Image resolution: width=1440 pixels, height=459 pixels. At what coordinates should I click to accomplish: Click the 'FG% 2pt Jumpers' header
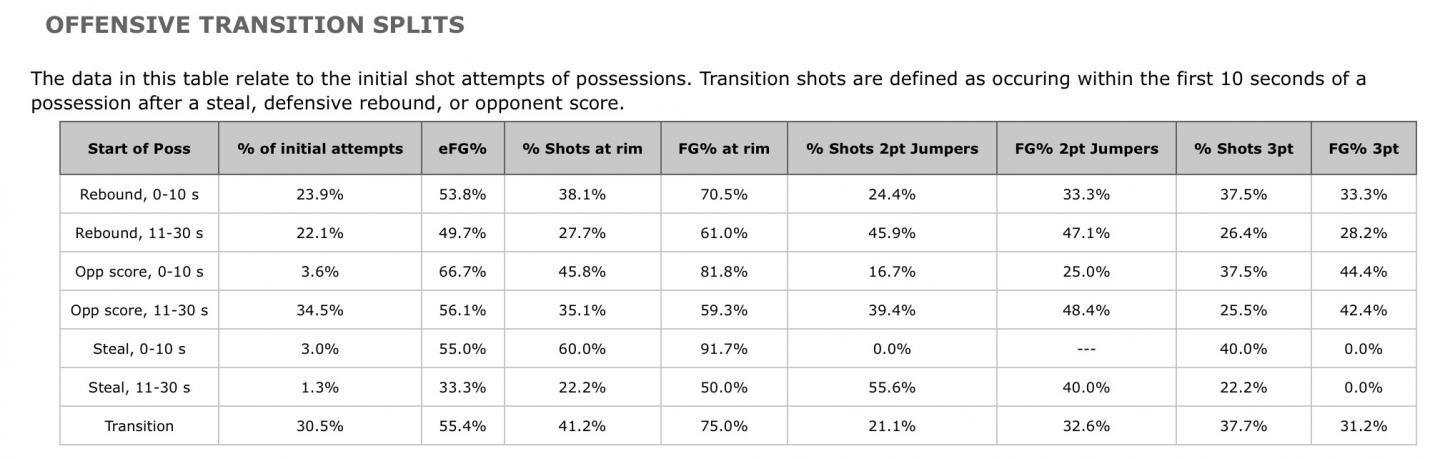[x=1086, y=149]
